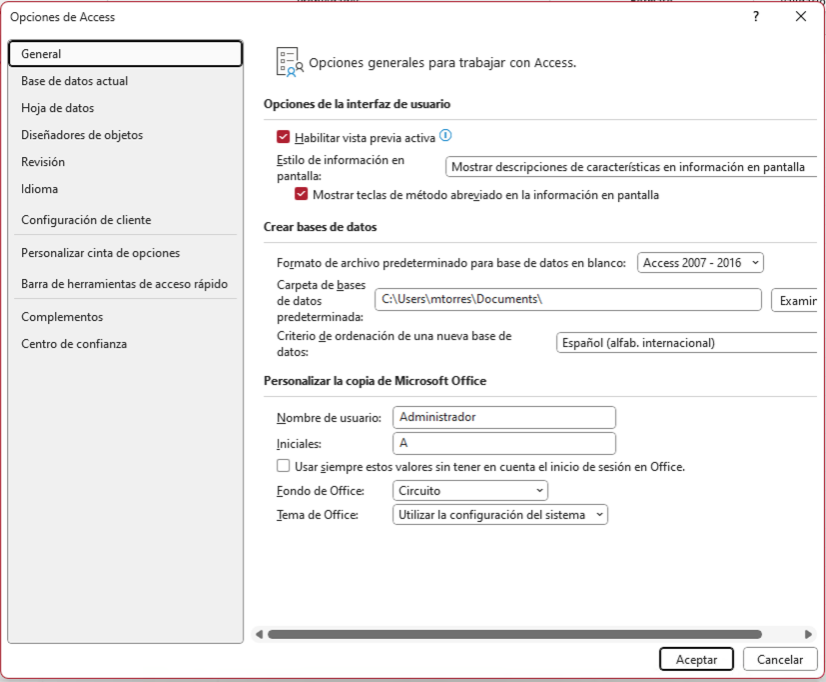The width and height of the screenshot is (826, 682).
Task: Toggle Habilitar vista previa activa checkbox
Action: pyautogui.click(x=284, y=137)
